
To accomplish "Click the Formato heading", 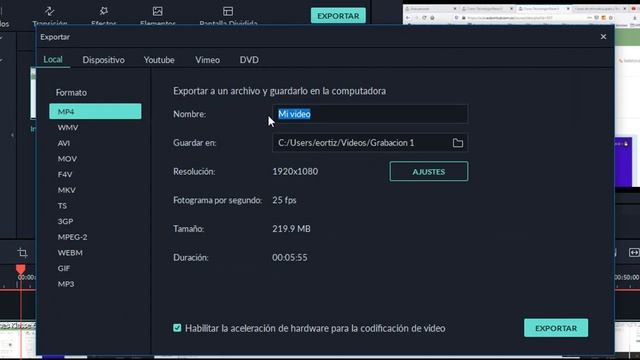I will click(71, 93).
